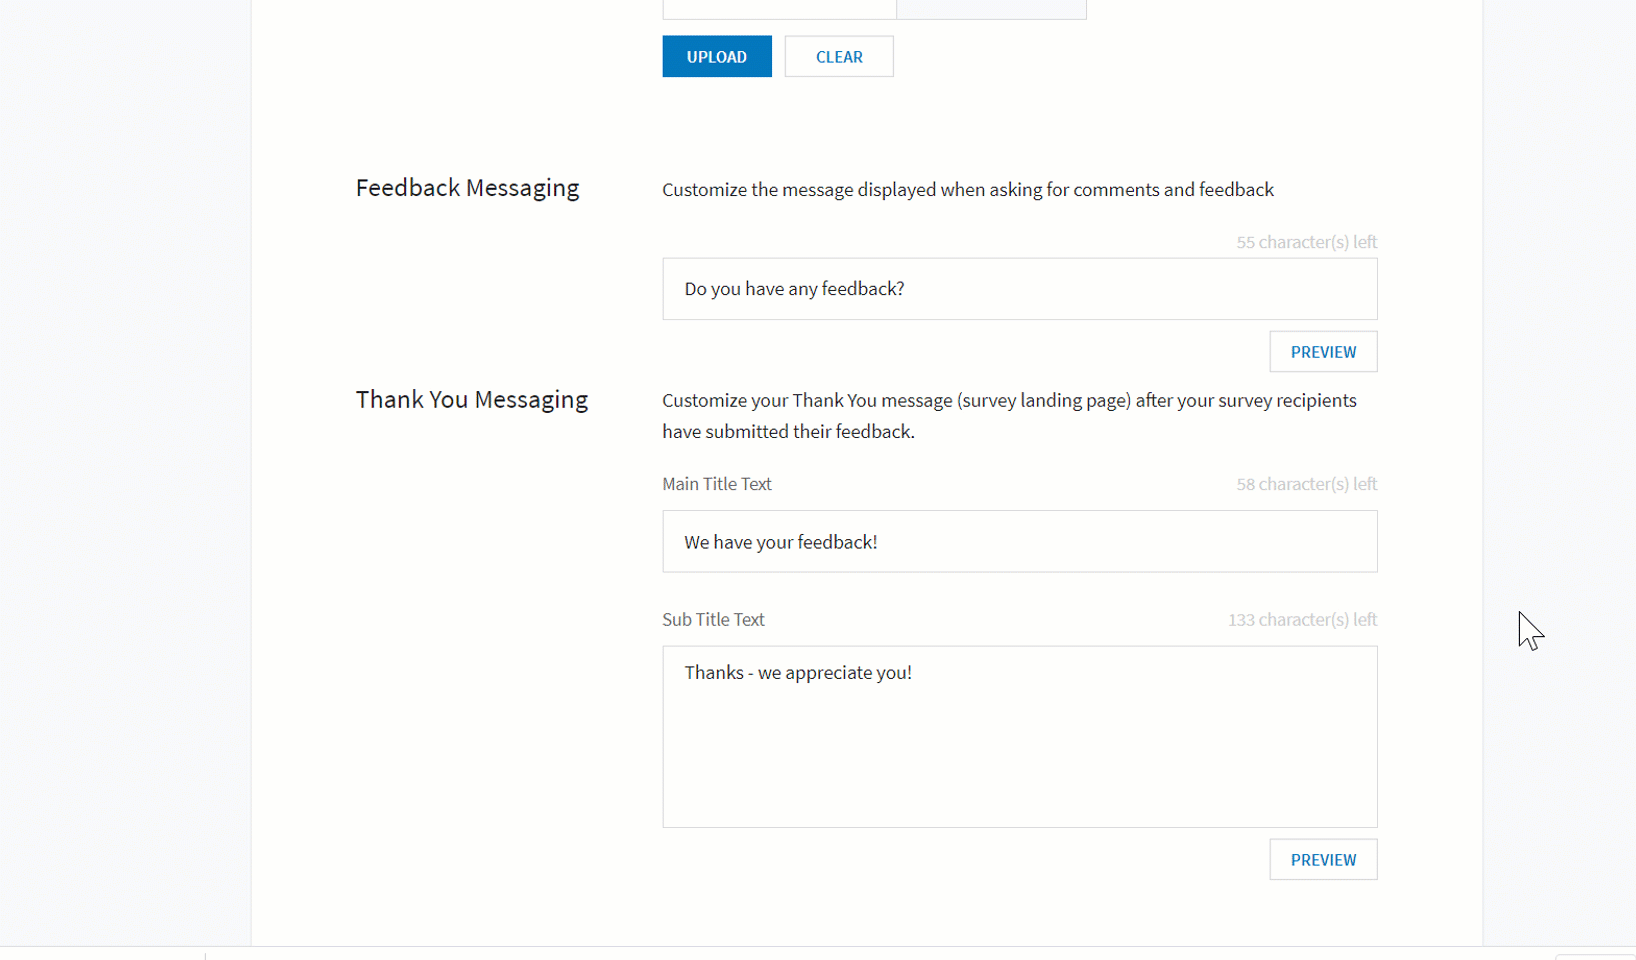Viewport: 1636px width, 960px height.
Task: Edit the Main Title Text field
Action: pos(1019,542)
